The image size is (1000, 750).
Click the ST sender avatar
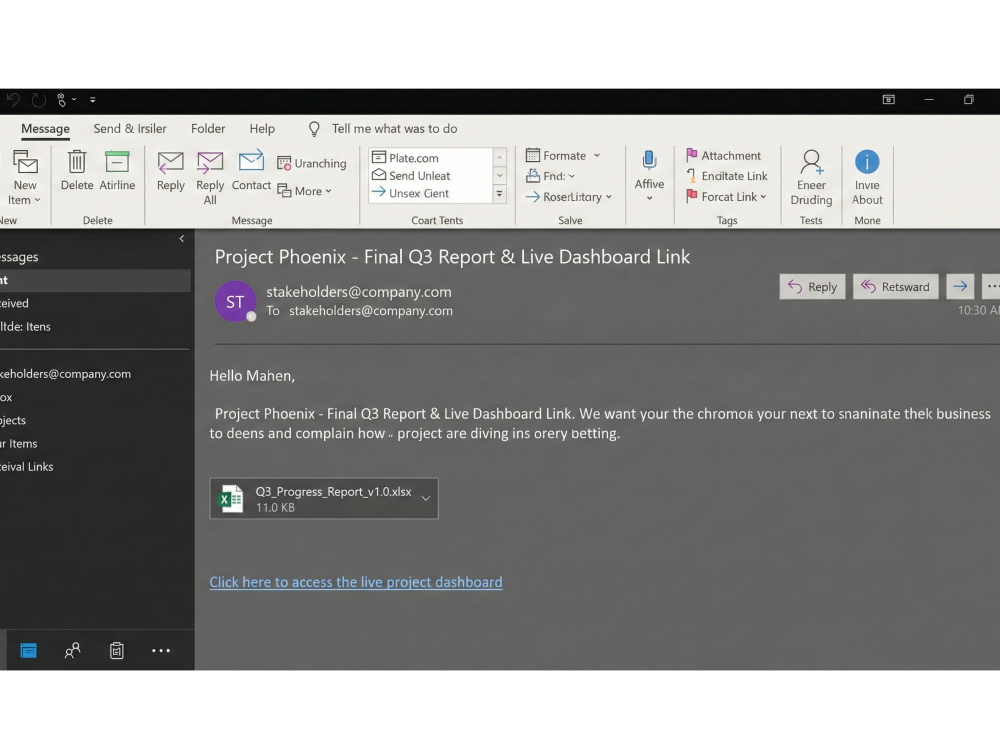point(235,302)
